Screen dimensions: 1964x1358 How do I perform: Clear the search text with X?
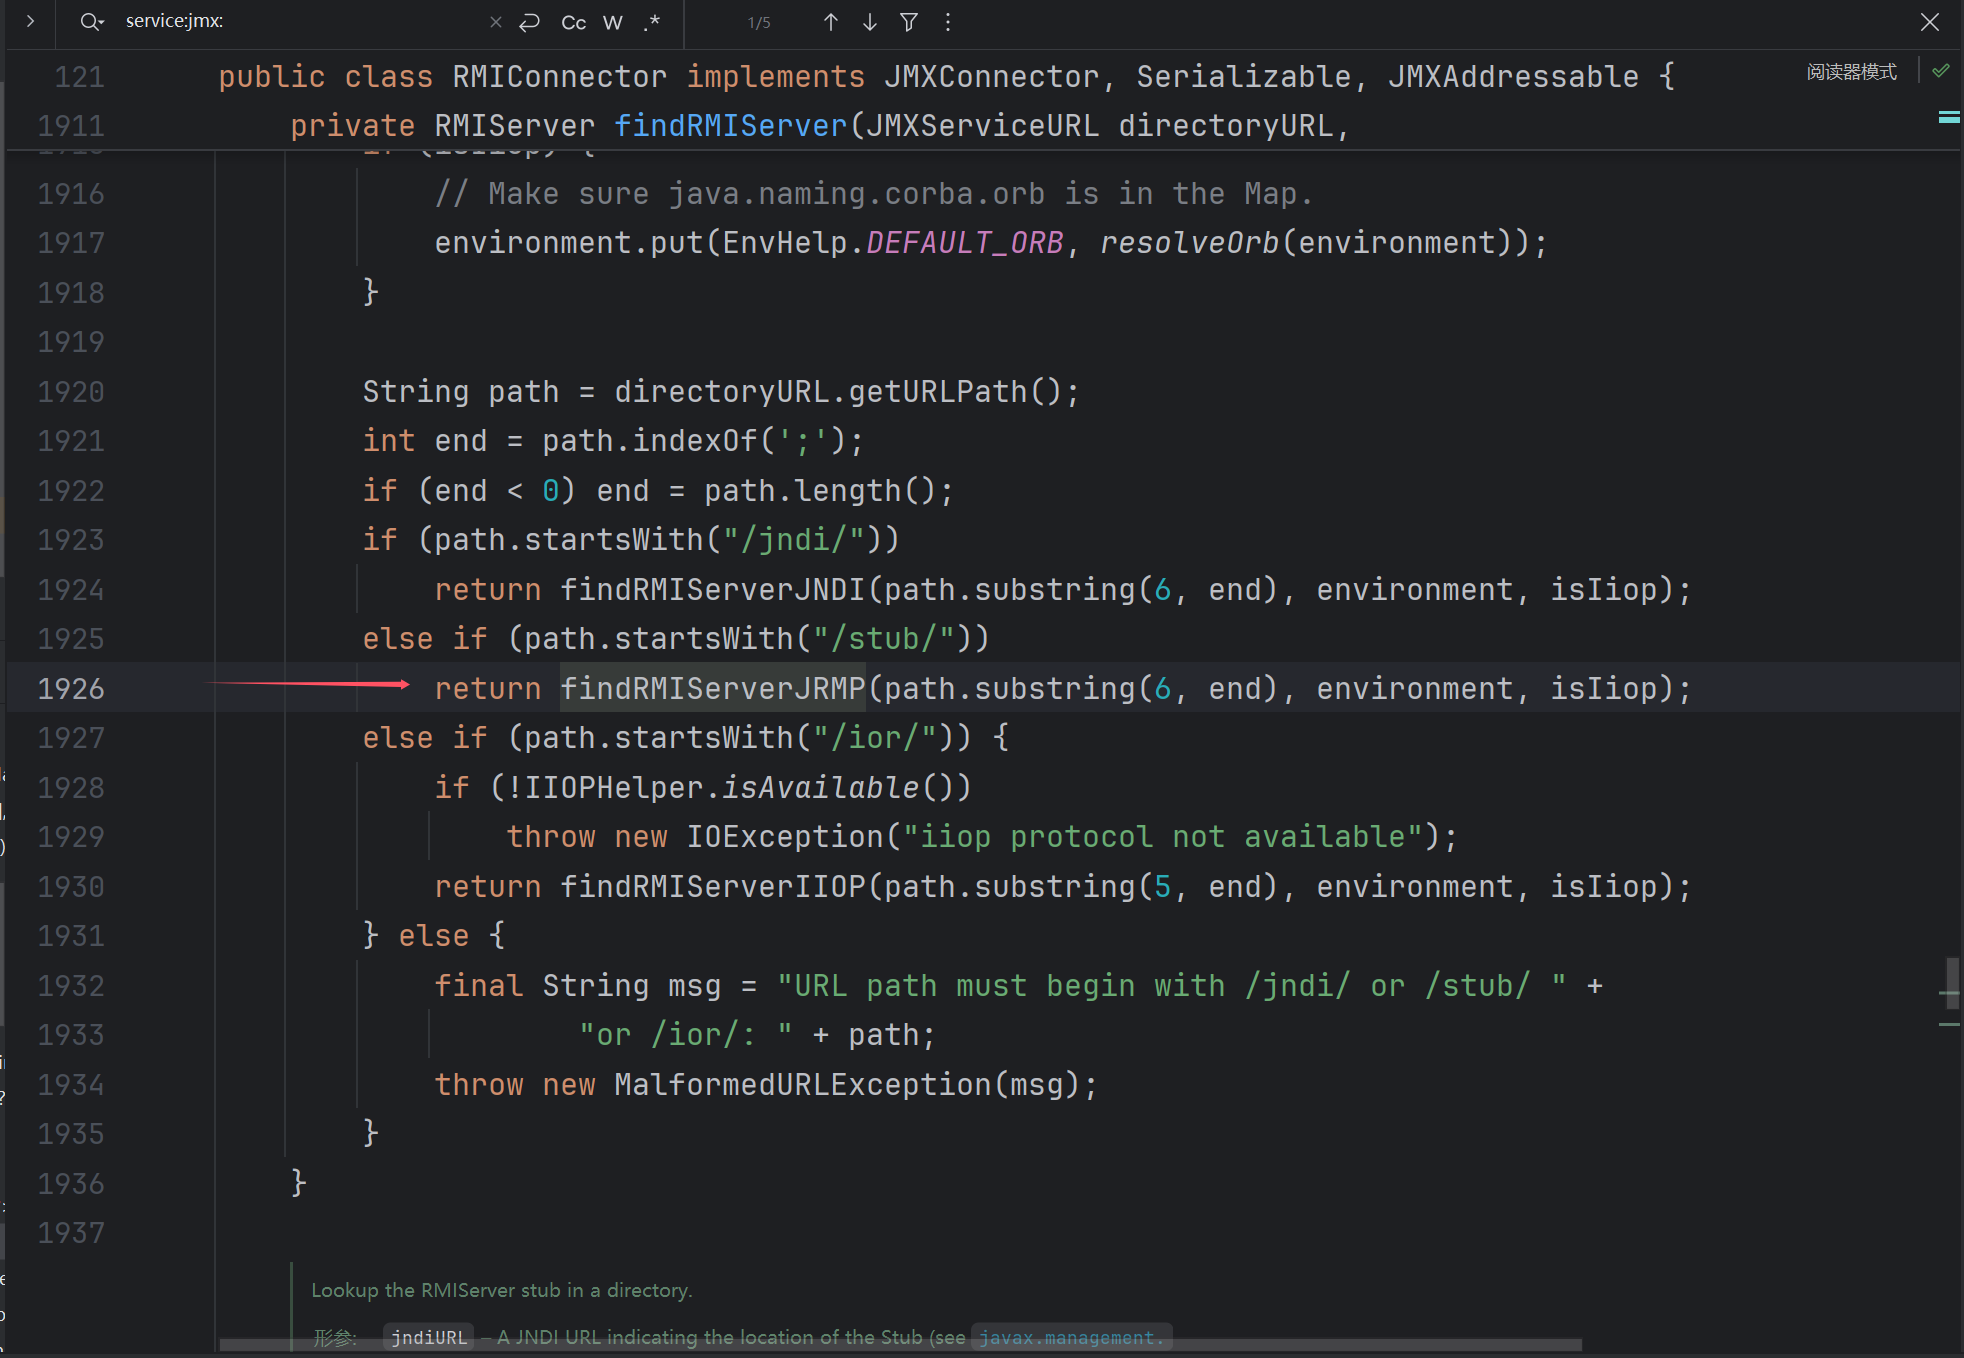[x=496, y=22]
